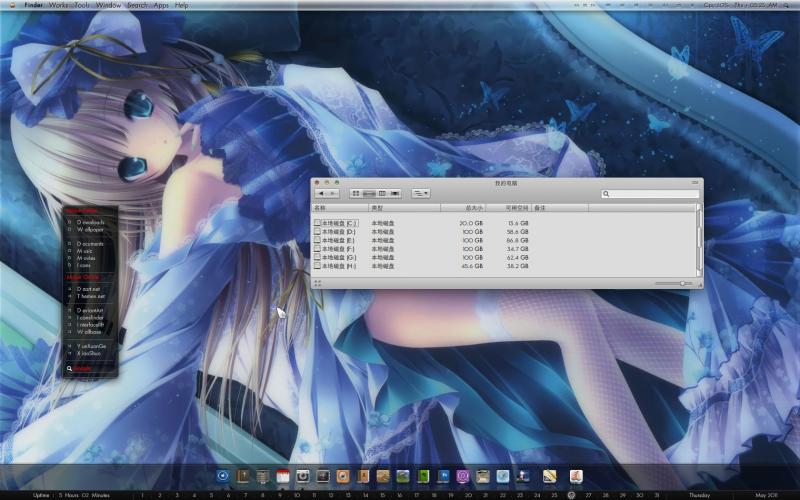Click calendar day 15 in bottom bar

point(382,495)
